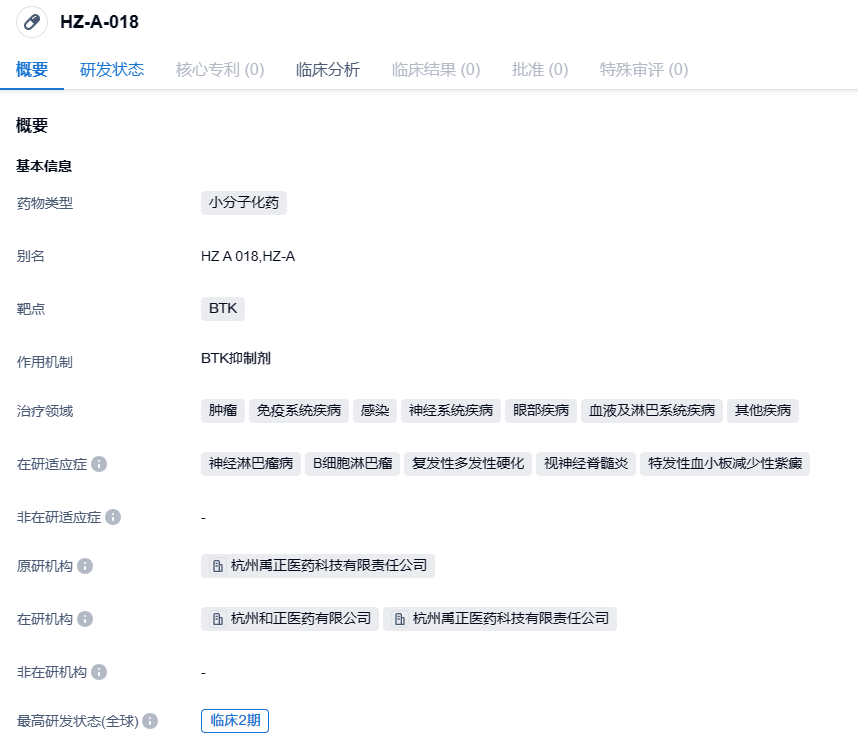Select the 免疫系统疾病 therapeutic area tag
Screen dimensions: 858x752
pos(299,411)
